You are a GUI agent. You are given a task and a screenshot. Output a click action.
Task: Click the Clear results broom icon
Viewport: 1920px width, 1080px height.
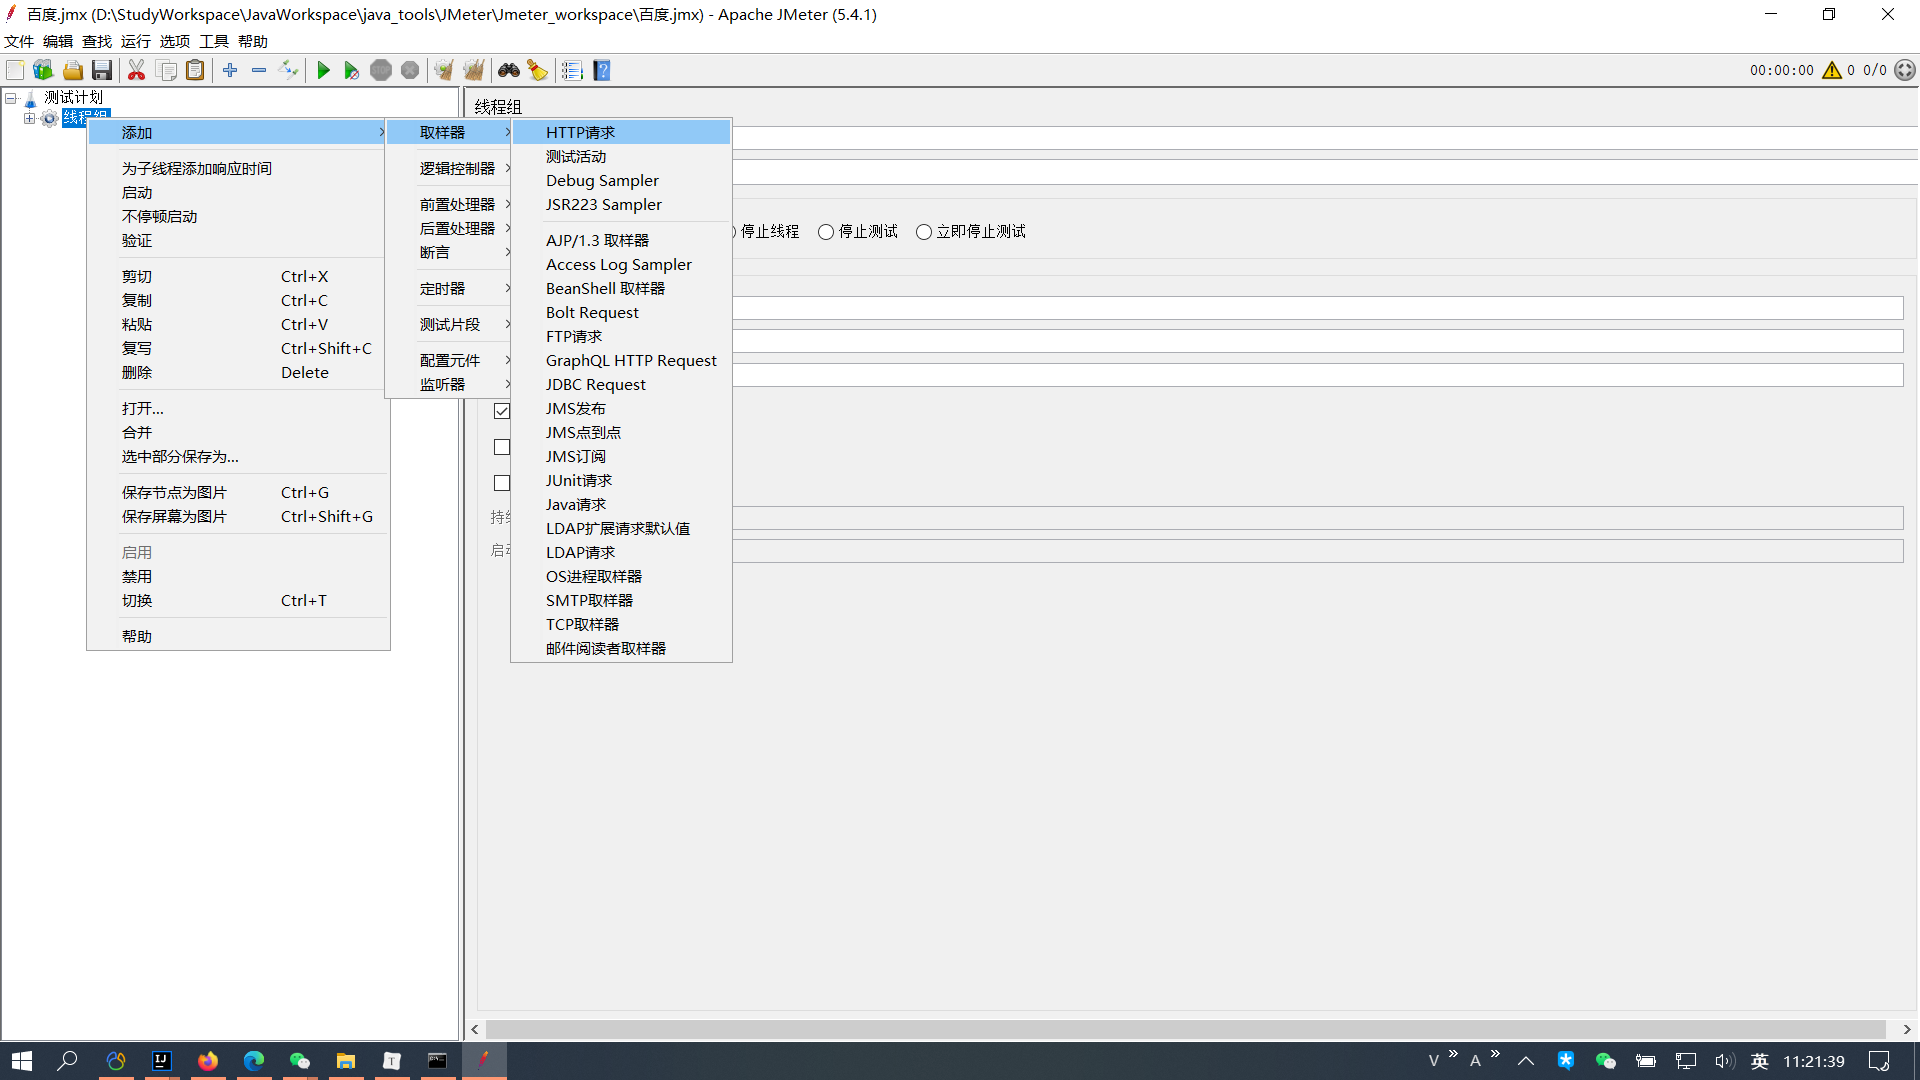coord(444,70)
